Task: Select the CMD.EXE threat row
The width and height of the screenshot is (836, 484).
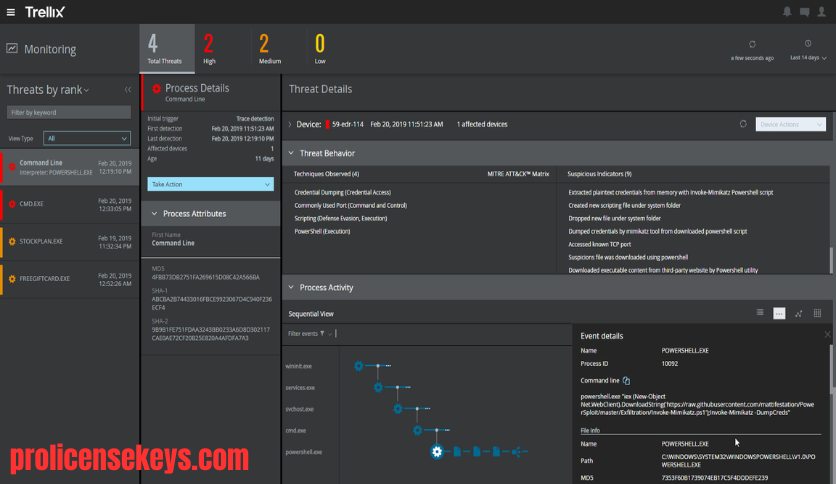Action: (x=70, y=204)
